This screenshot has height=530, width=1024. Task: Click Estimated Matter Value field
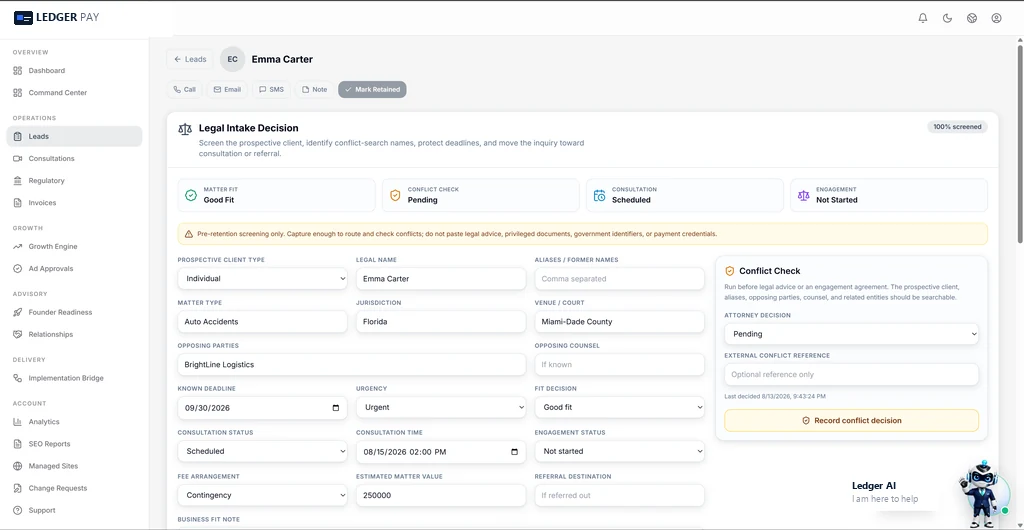click(441, 495)
